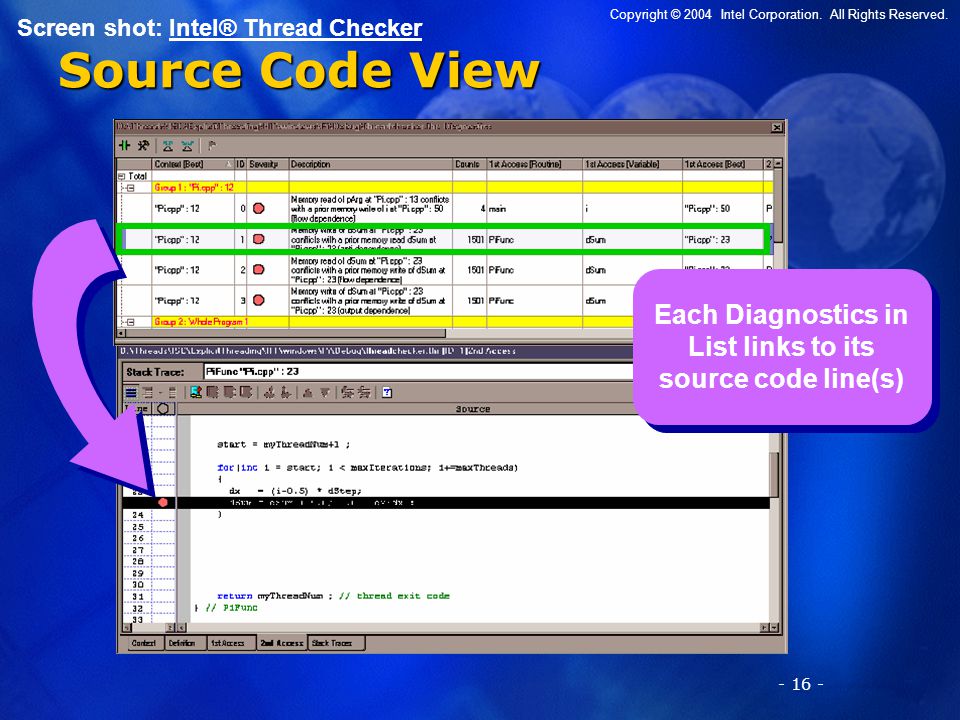960x720 pixels.
Task: Click the Stack Trace field showing PiFunc "Pi.cpp": 23
Action: pyautogui.click(x=418, y=372)
